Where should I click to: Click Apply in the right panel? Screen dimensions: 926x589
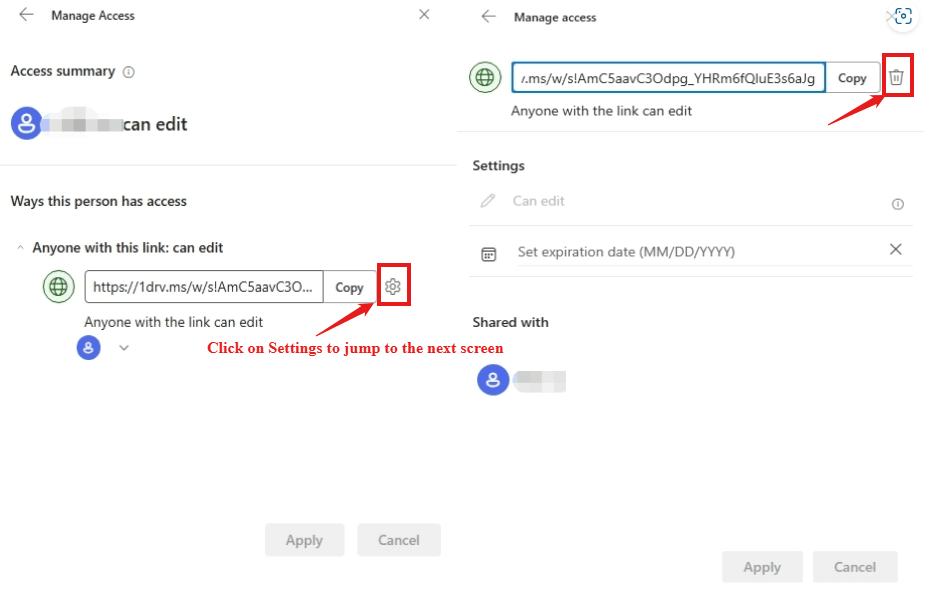762,567
